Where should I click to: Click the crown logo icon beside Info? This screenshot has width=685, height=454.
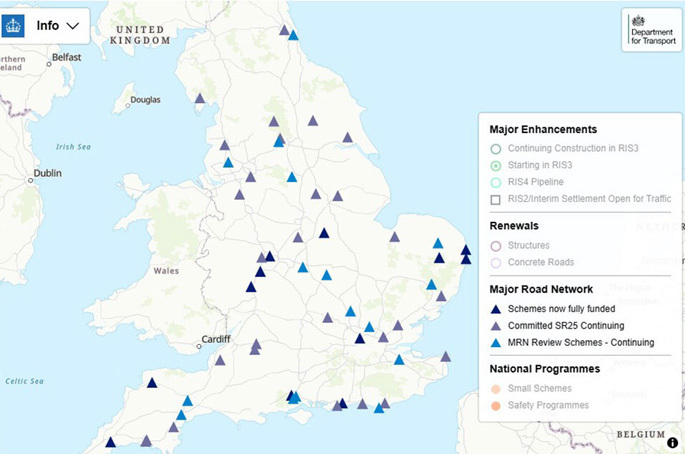[x=13, y=26]
